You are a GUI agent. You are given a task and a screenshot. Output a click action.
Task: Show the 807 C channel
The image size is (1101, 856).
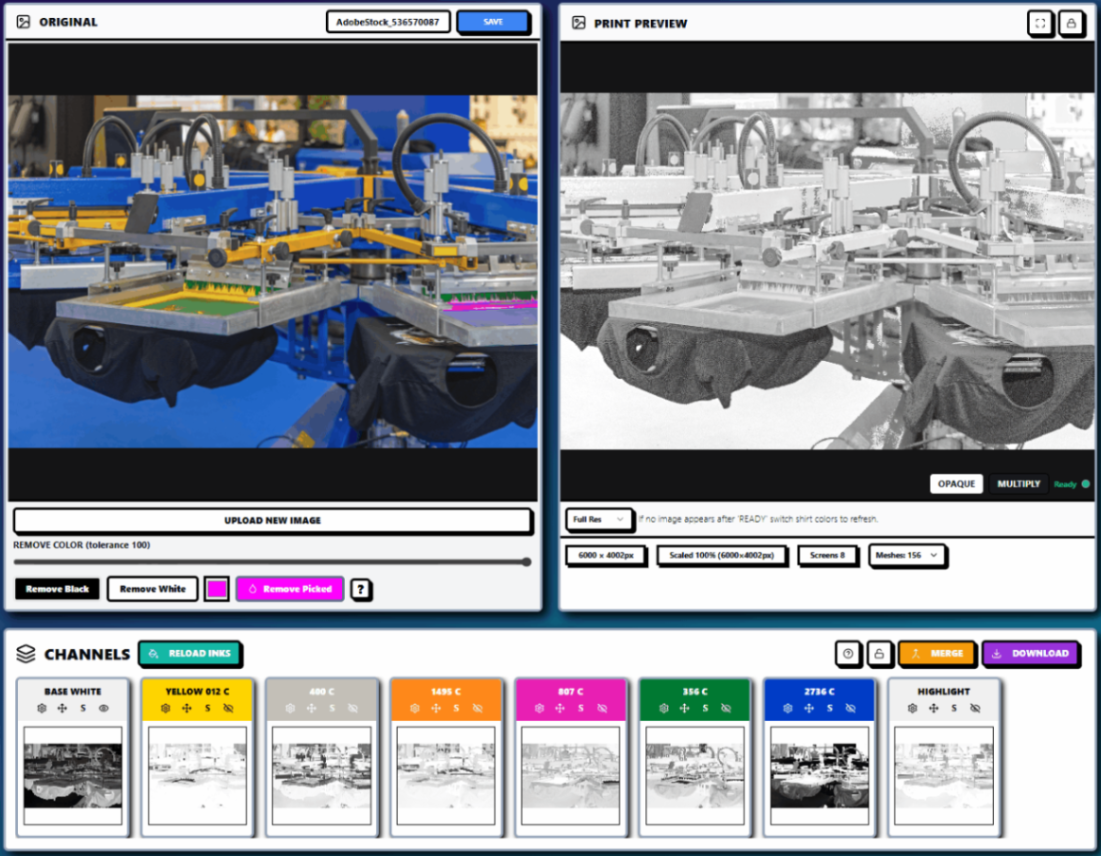(x=602, y=708)
